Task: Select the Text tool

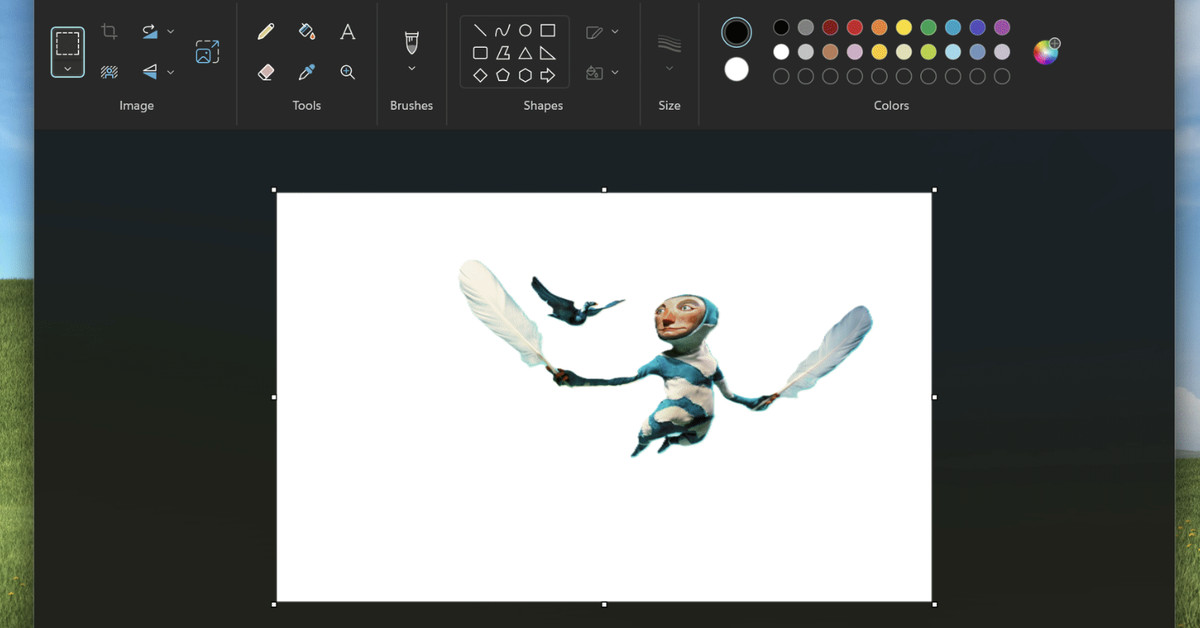Action: 347,31
